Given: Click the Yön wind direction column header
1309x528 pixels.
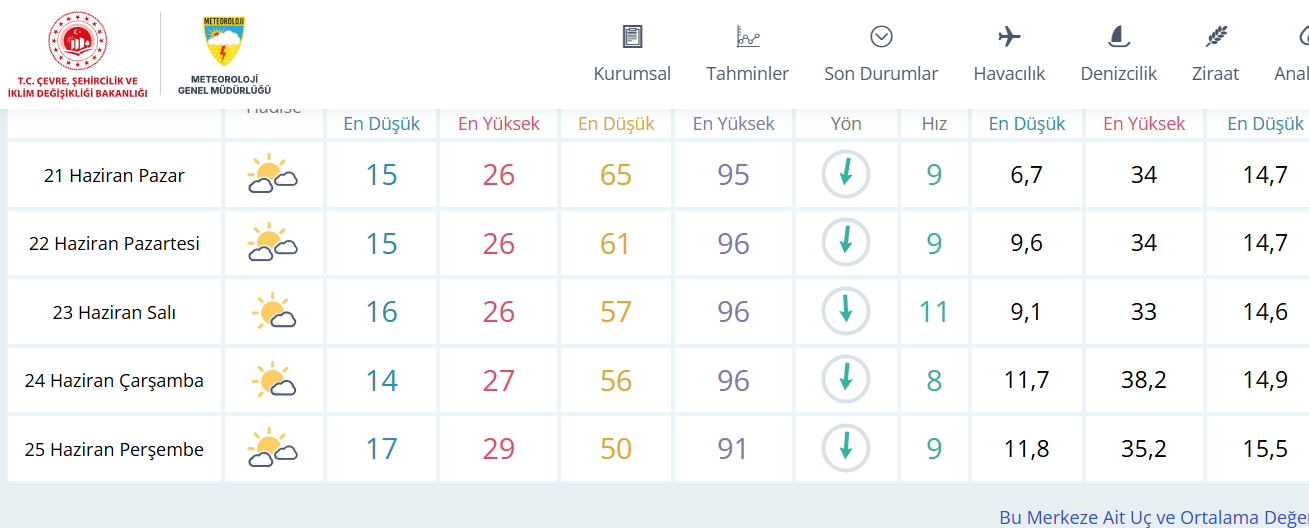Looking at the screenshot, I should tap(846, 124).
